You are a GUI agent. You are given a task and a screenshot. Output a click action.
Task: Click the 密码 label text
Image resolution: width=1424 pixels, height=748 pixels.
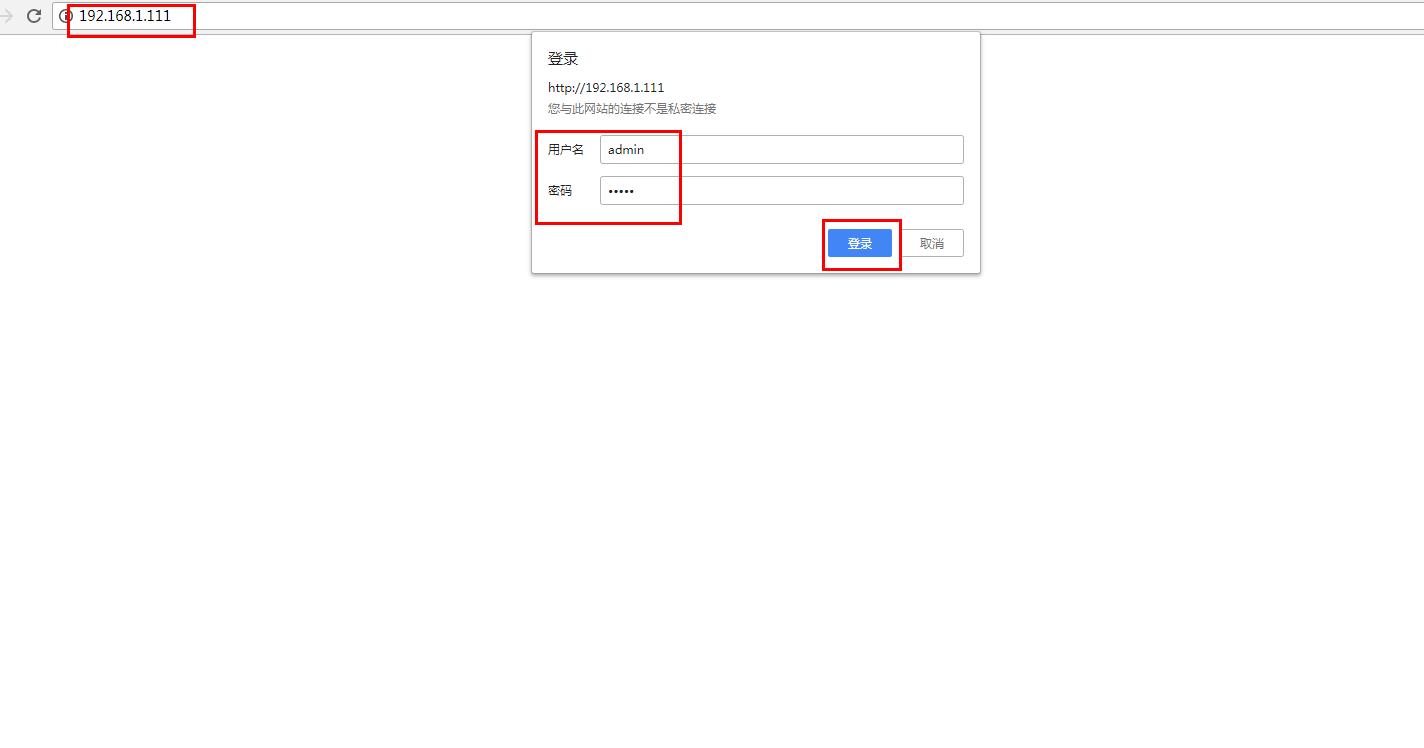(x=560, y=191)
